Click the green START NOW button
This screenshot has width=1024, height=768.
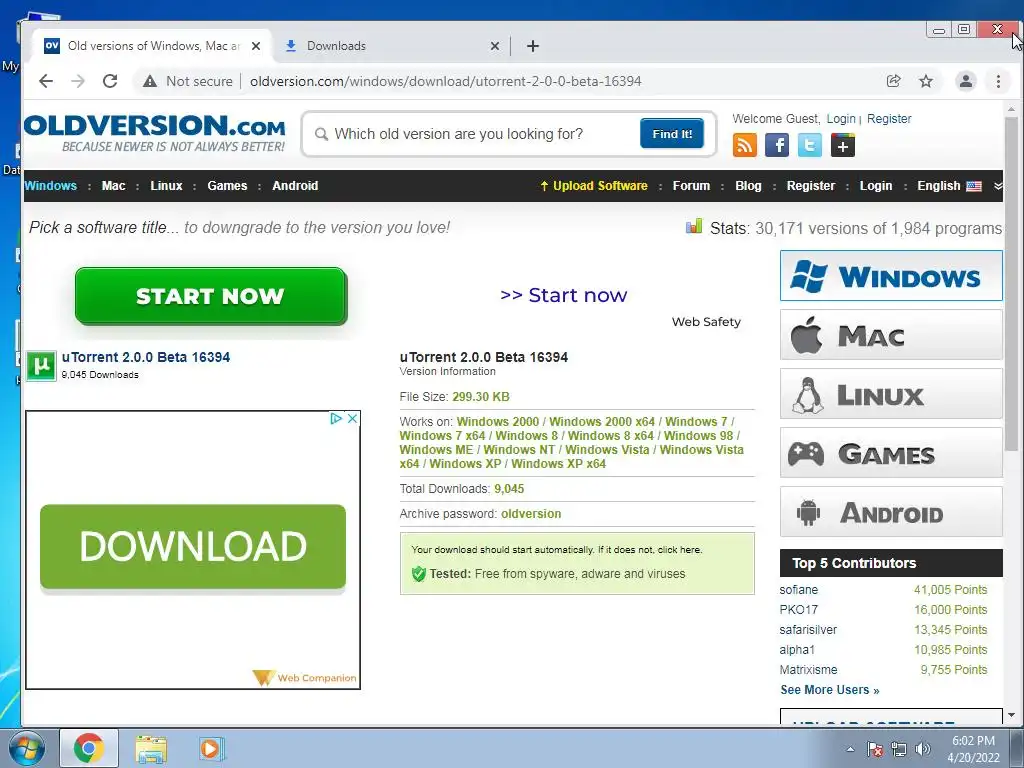pyautogui.click(x=211, y=296)
